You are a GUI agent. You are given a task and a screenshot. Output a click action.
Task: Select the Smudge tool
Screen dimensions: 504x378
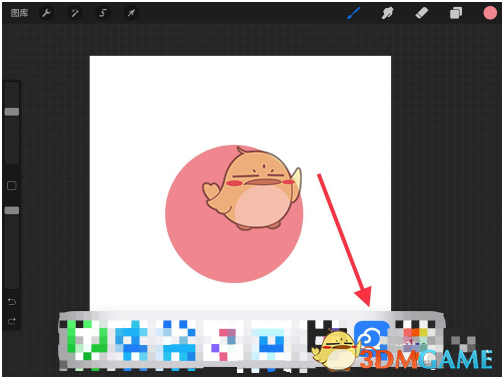coord(387,13)
